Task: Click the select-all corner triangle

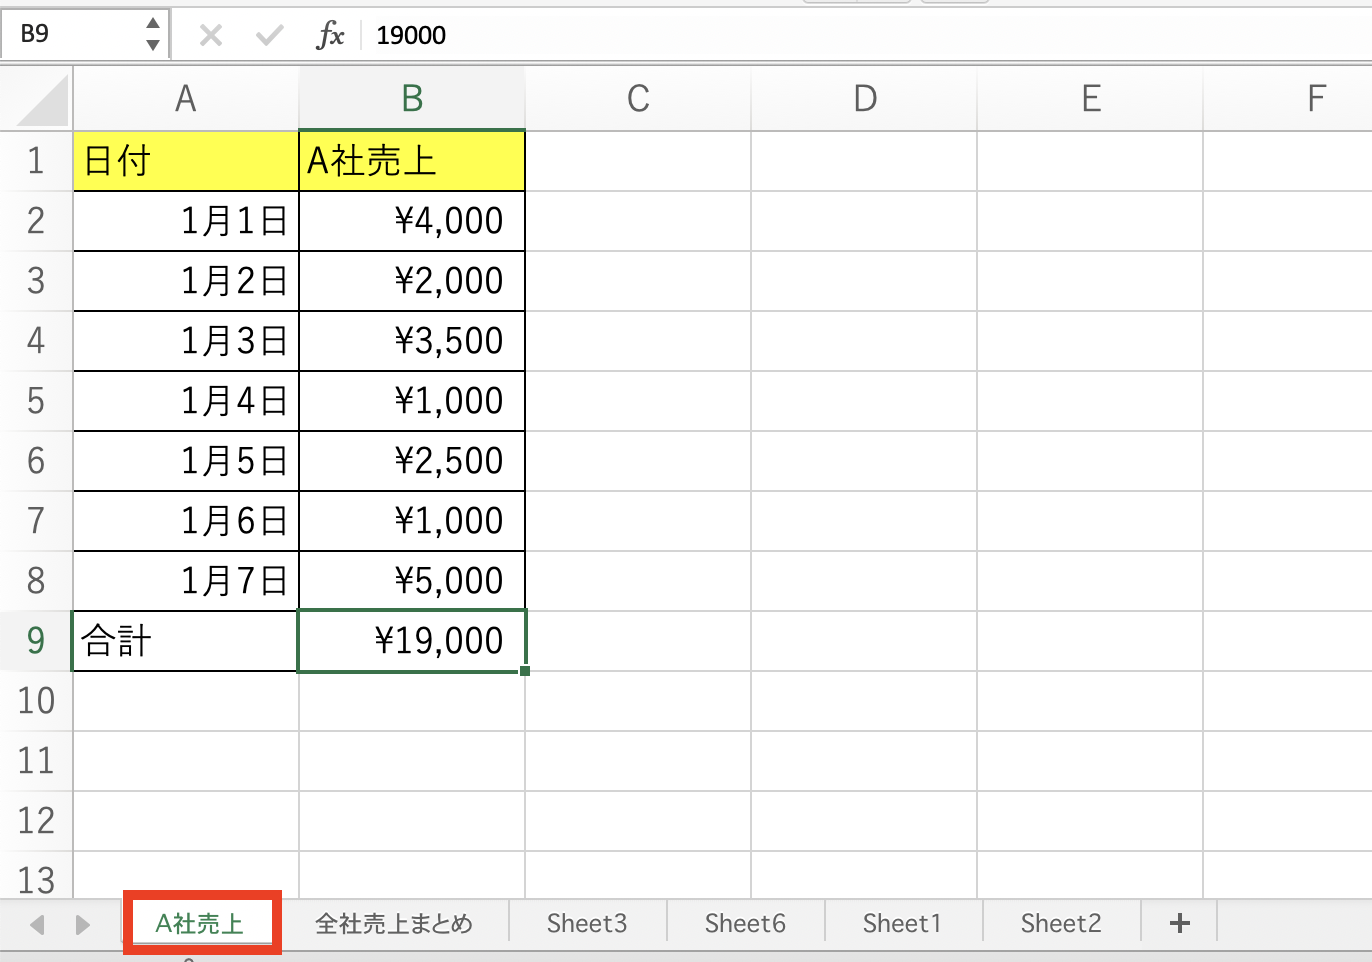Action: pyautogui.click(x=42, y=100)
